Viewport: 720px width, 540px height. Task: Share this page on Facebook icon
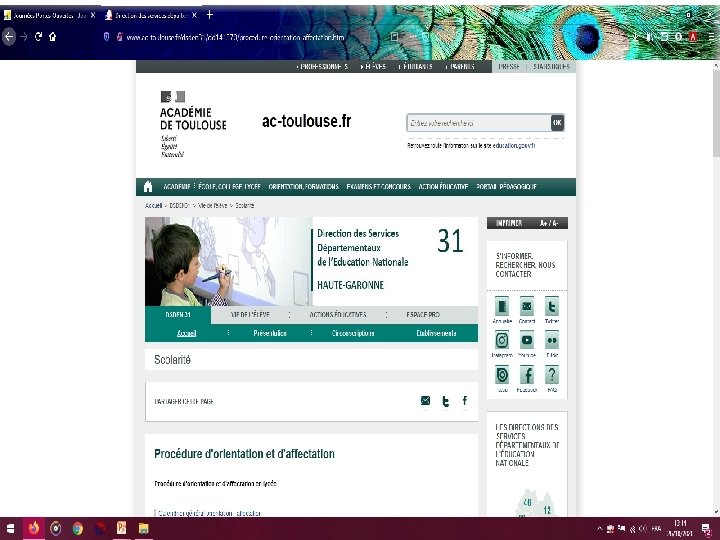point(465,401)
